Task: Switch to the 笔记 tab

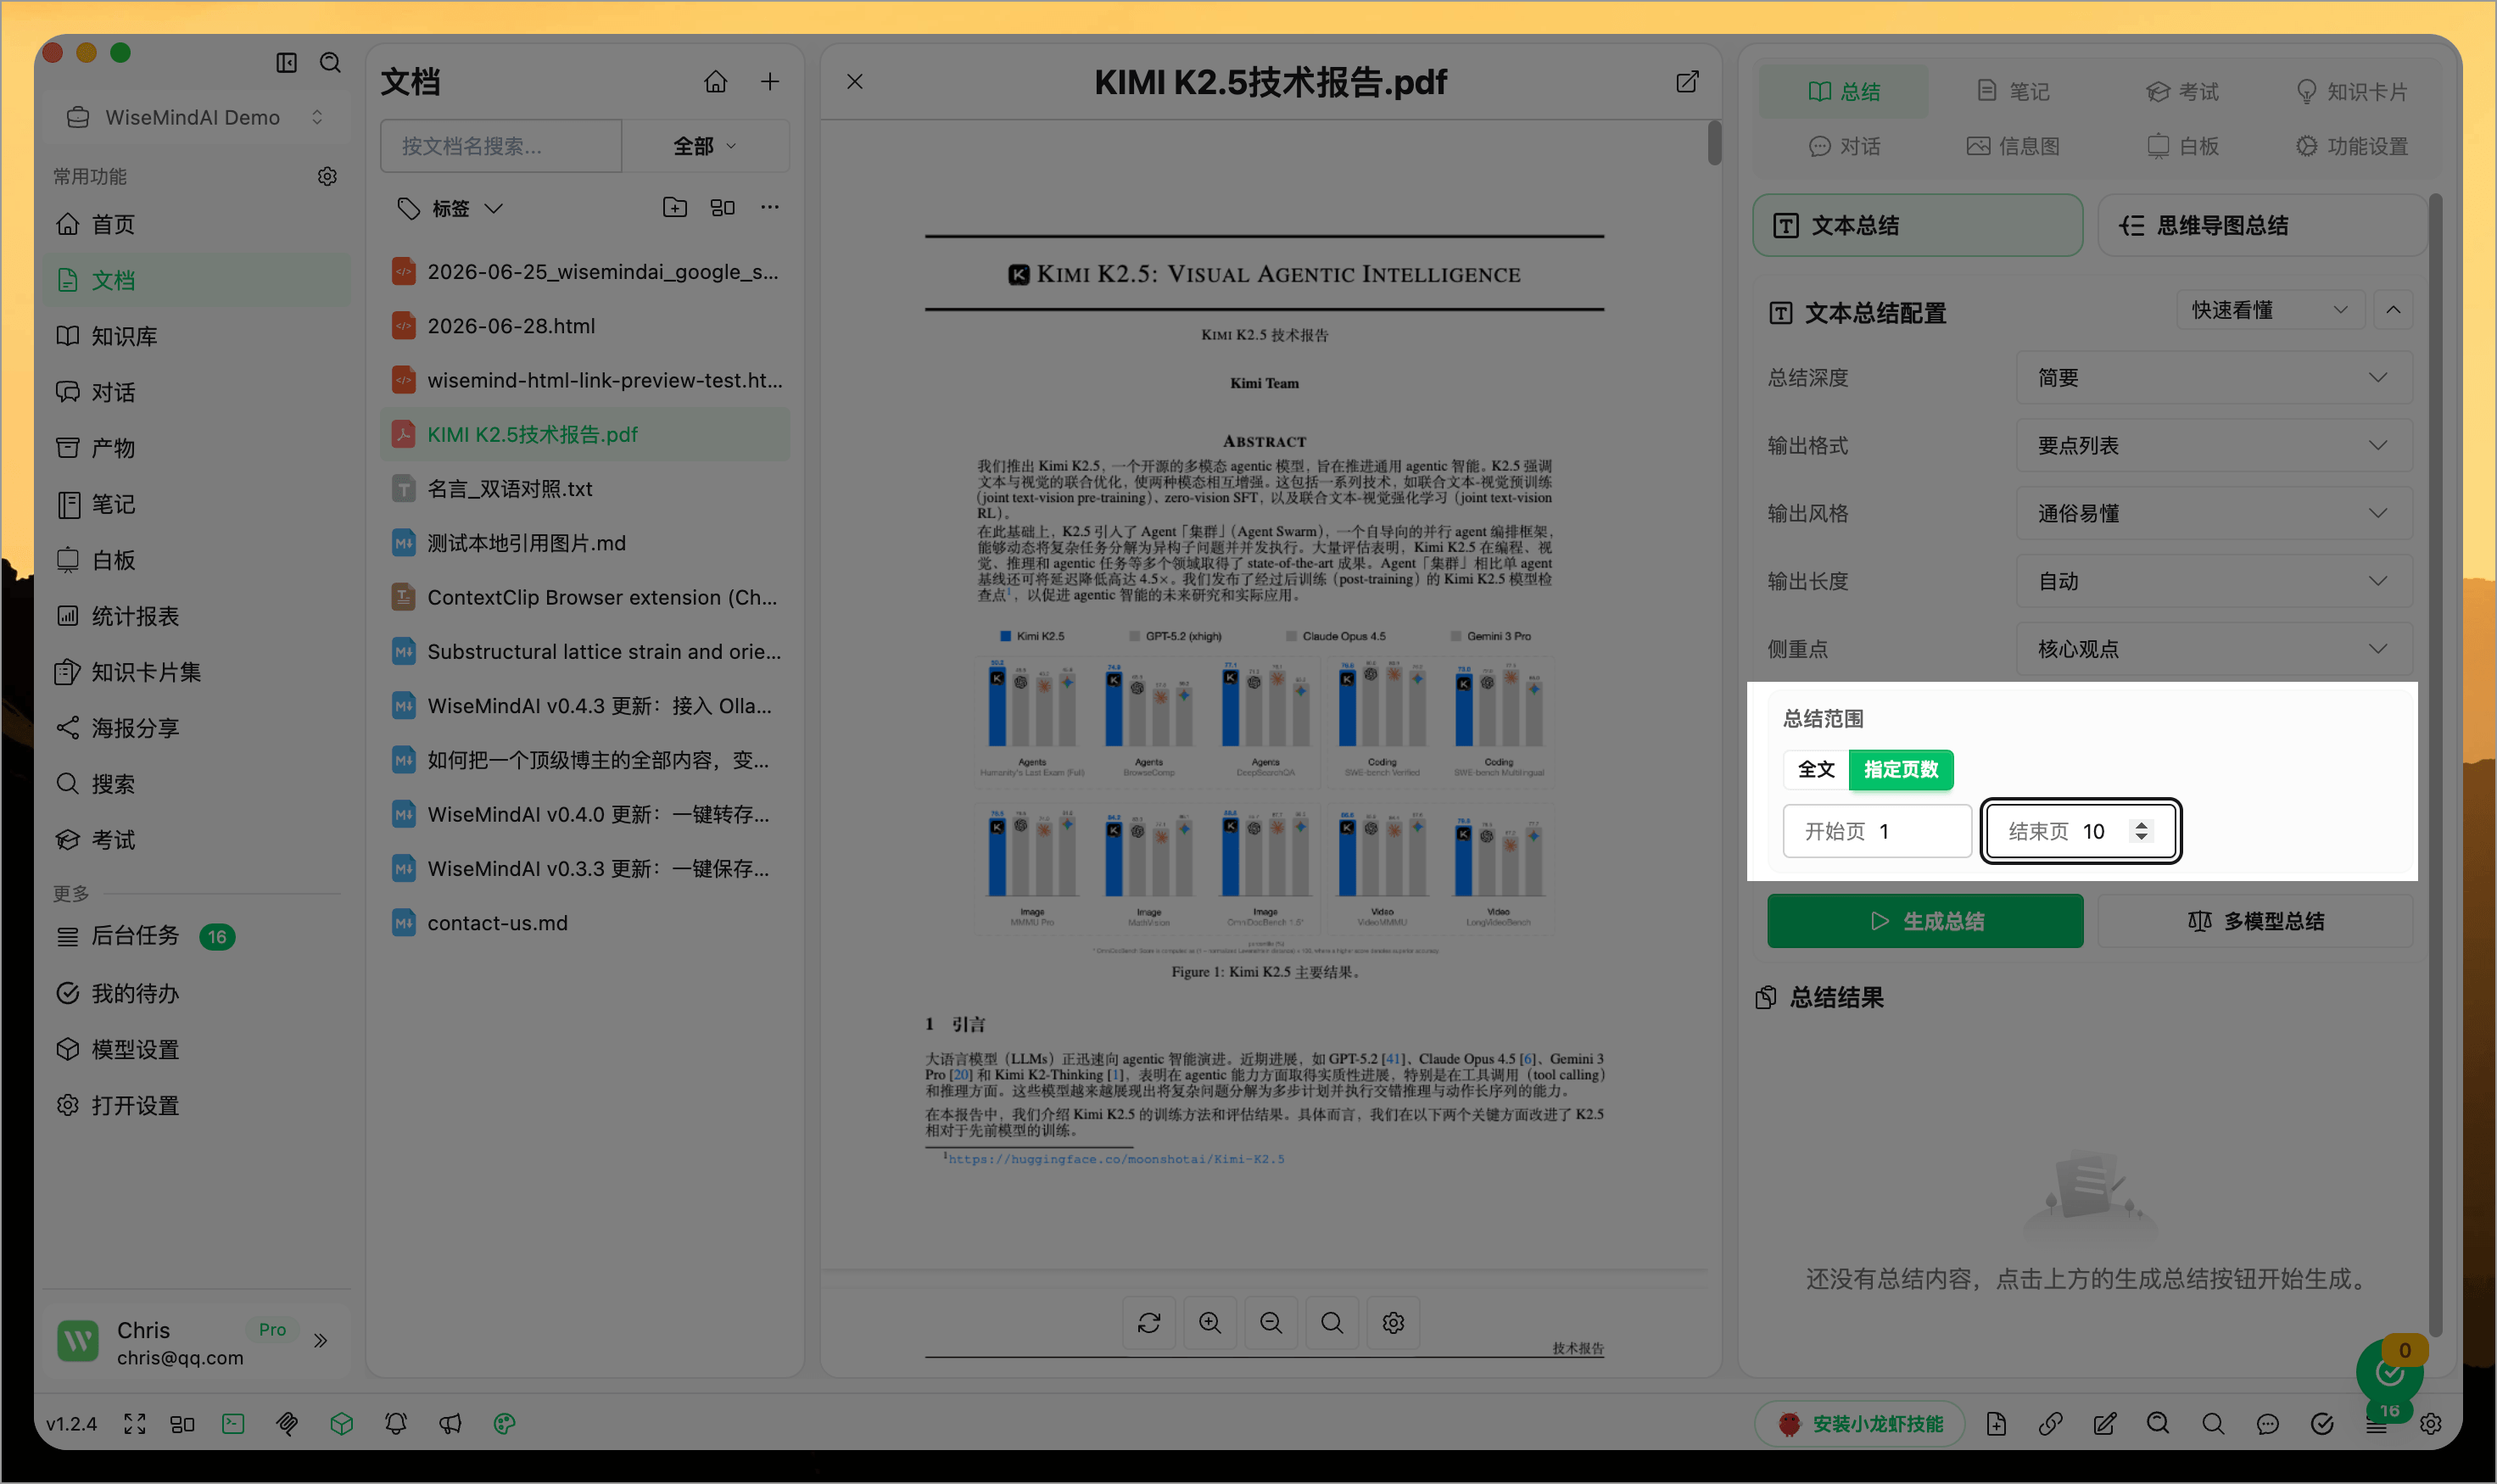Action: click(x=2013, y=92)
